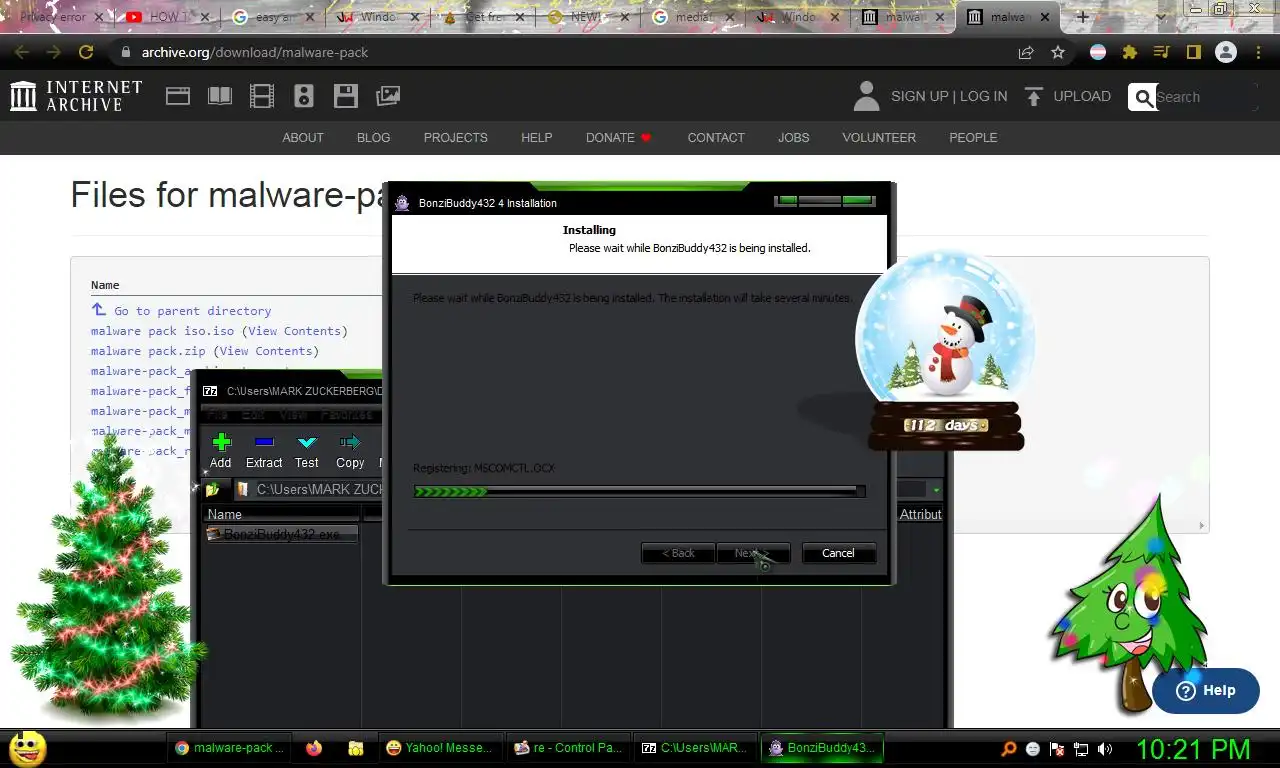Open the PROJECTS menu item

coord(456,137)
